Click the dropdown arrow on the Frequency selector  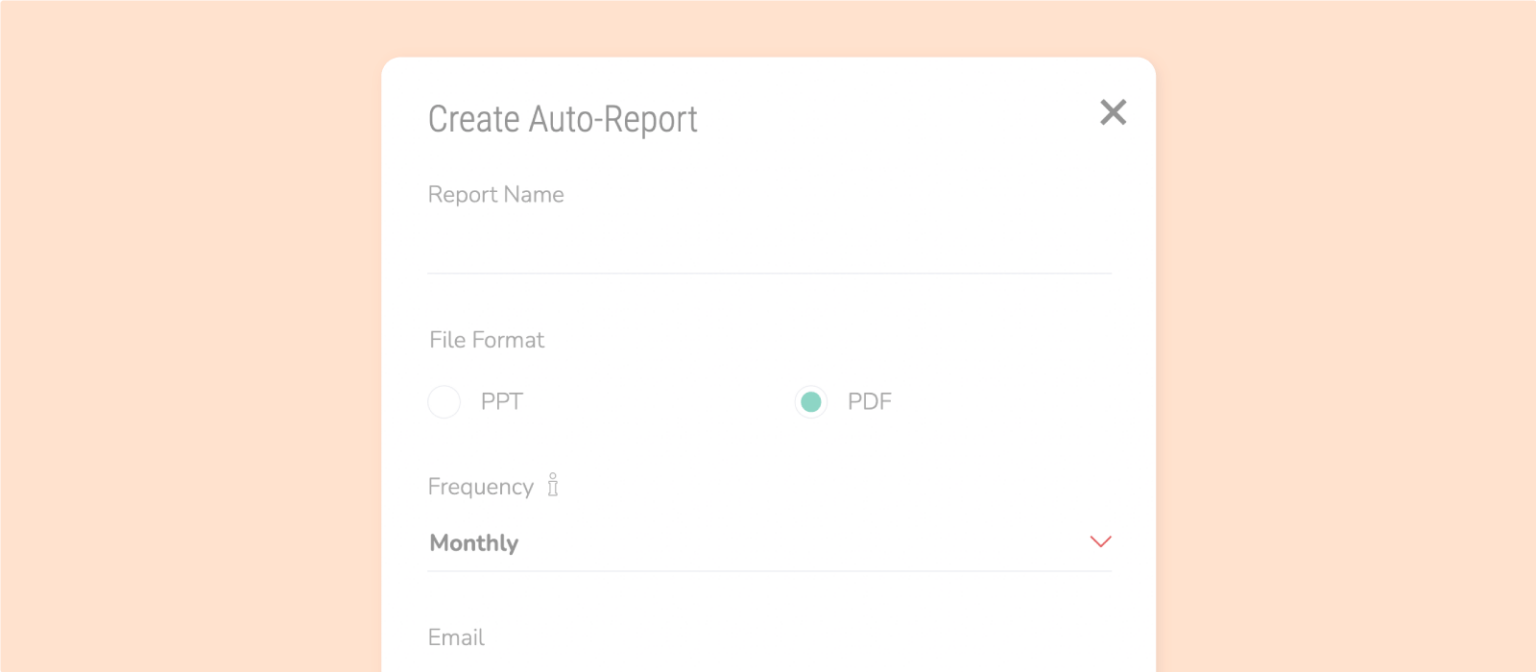pyautogui.click(x=1100, y=541)
